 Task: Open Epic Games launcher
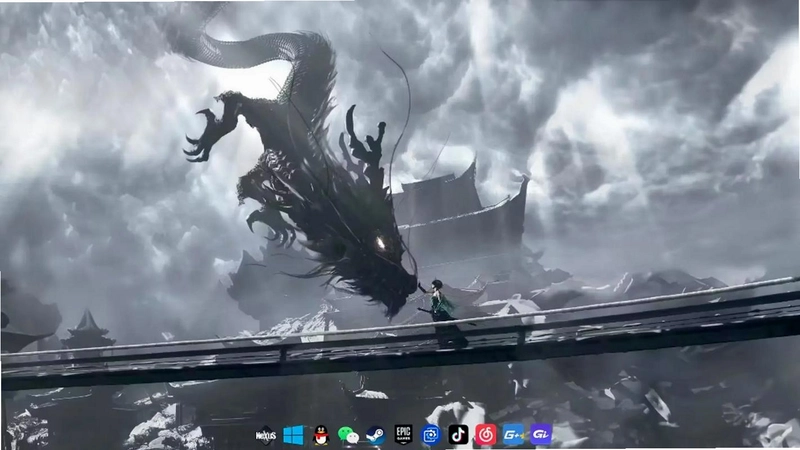[x=404, y=435]
